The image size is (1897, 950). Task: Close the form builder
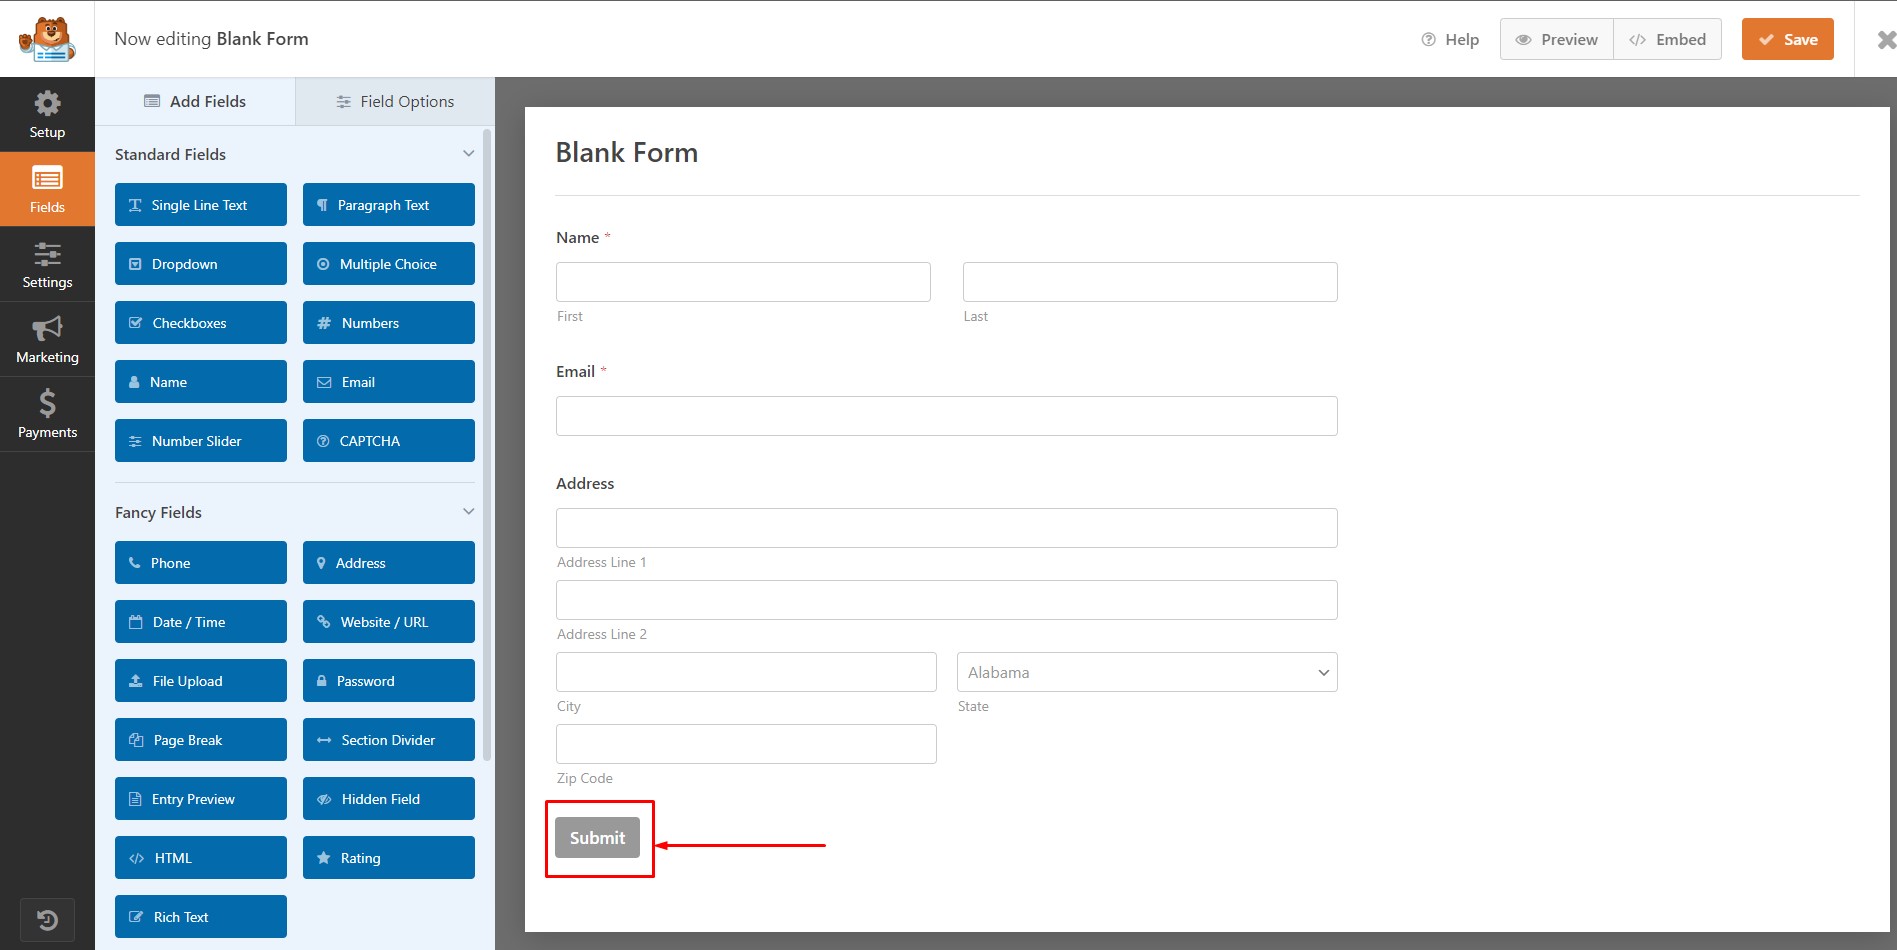[1886, 40]
